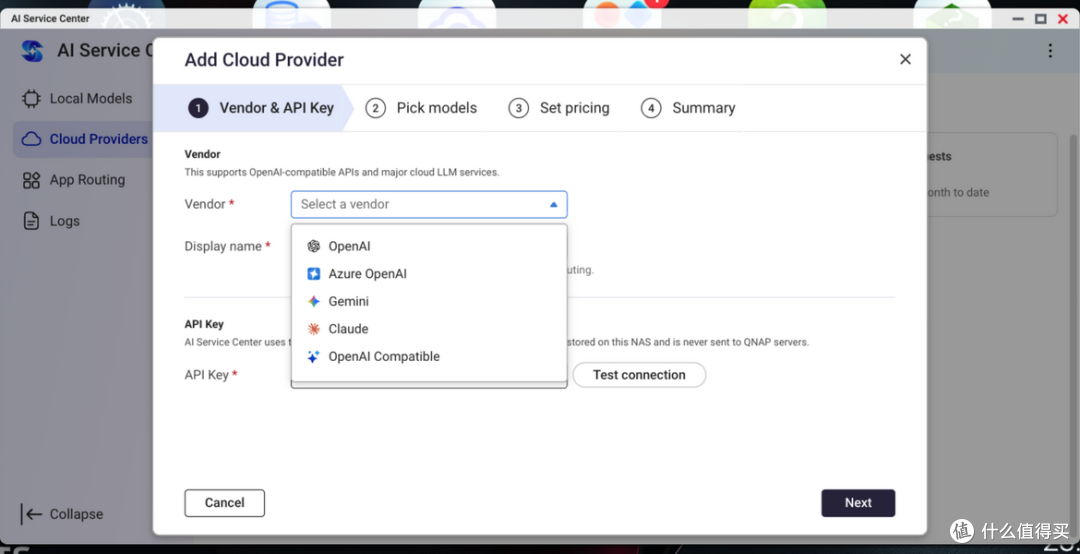Click the Logs document icon

click(31, 221)
